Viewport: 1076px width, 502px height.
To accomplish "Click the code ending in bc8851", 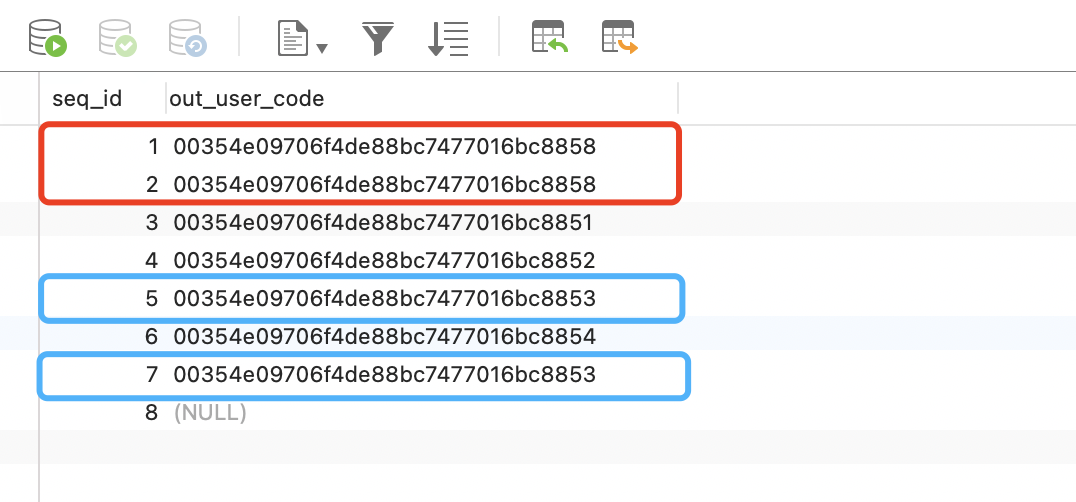I will (384, 223).
